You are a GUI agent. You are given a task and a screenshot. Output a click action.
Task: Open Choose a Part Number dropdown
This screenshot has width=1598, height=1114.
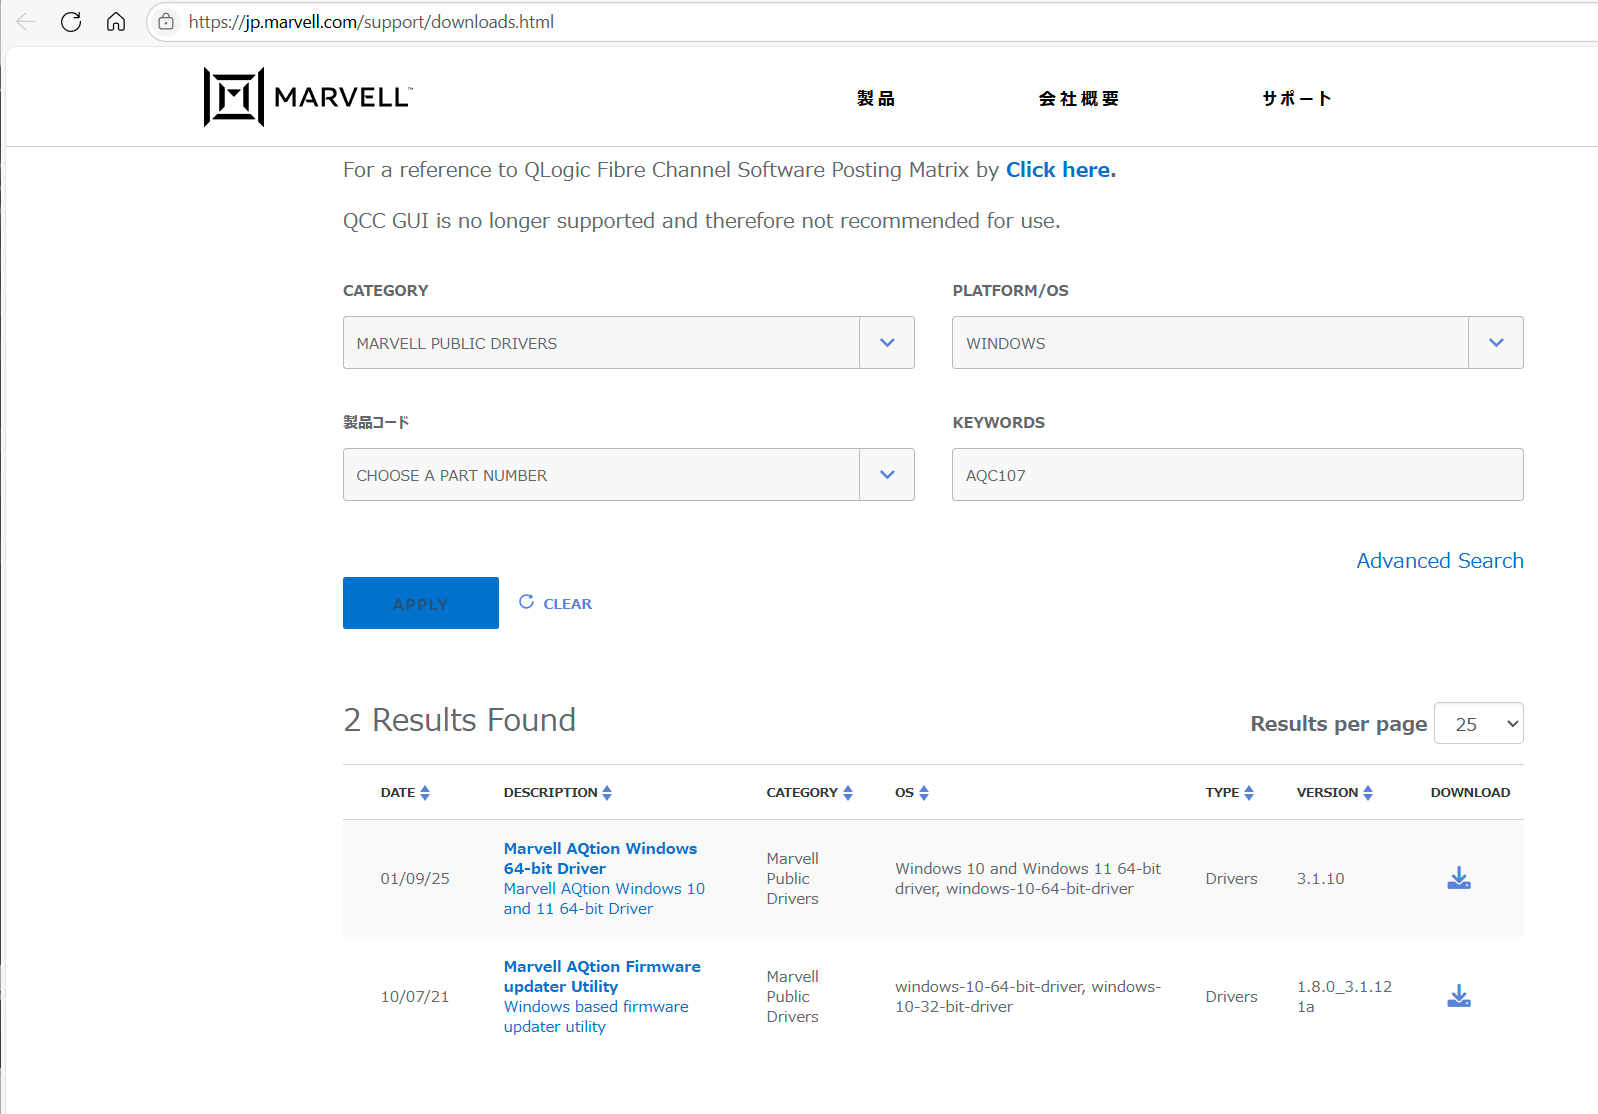pos(628,475)
